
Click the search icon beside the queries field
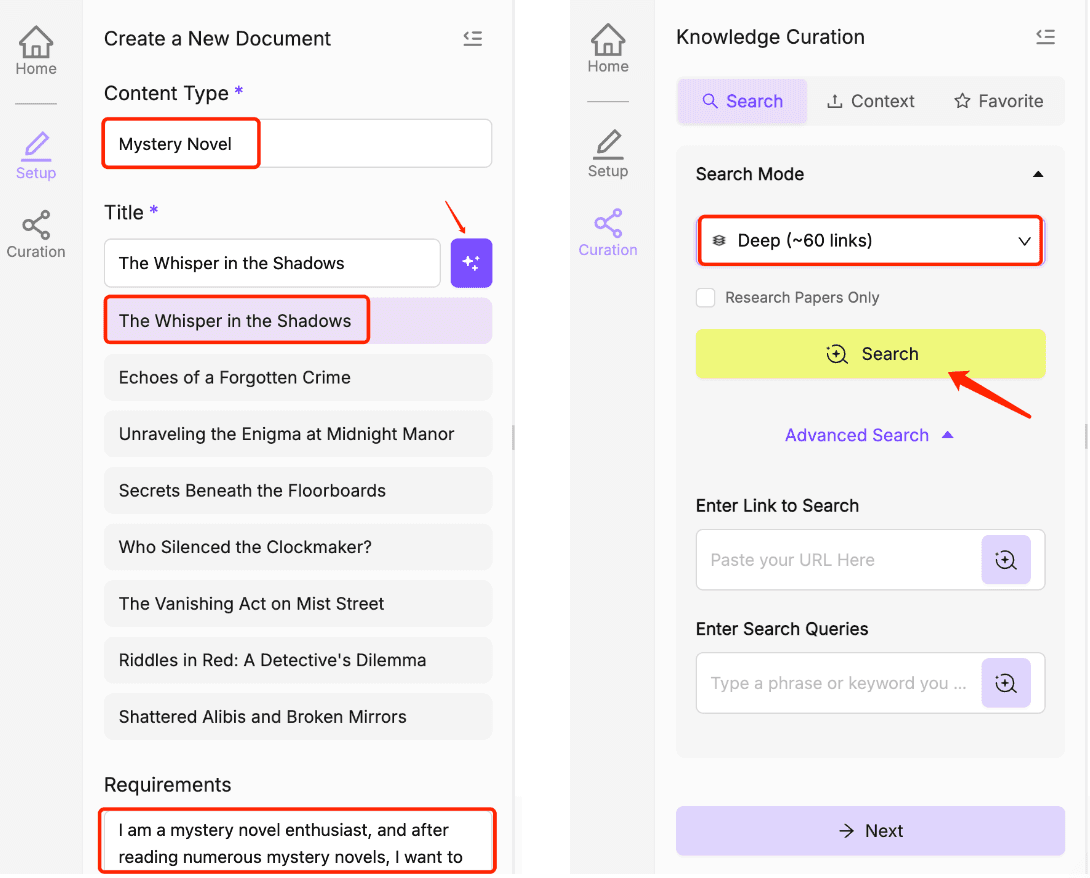click(1005, 683)
